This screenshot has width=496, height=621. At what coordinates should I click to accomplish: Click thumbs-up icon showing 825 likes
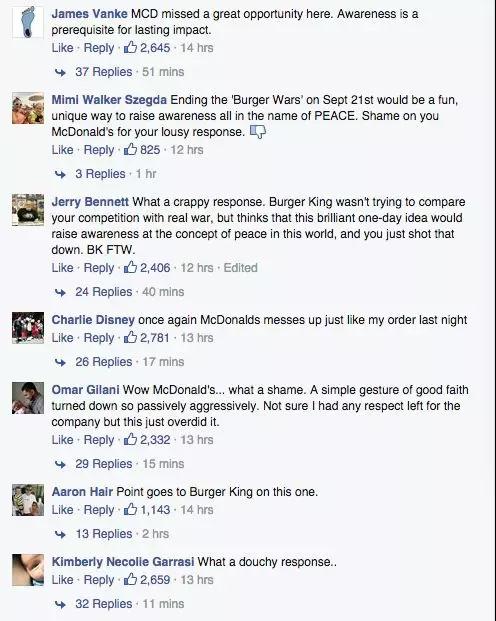130,149
